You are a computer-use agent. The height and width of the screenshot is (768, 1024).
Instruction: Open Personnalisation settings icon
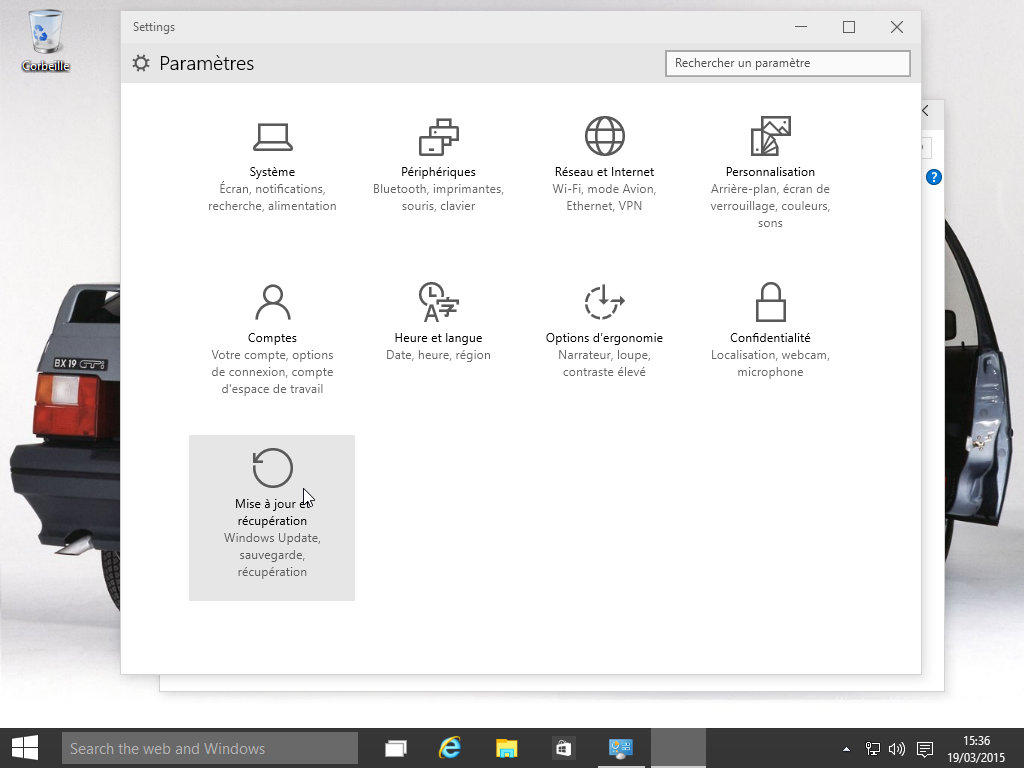pos(770,136)
